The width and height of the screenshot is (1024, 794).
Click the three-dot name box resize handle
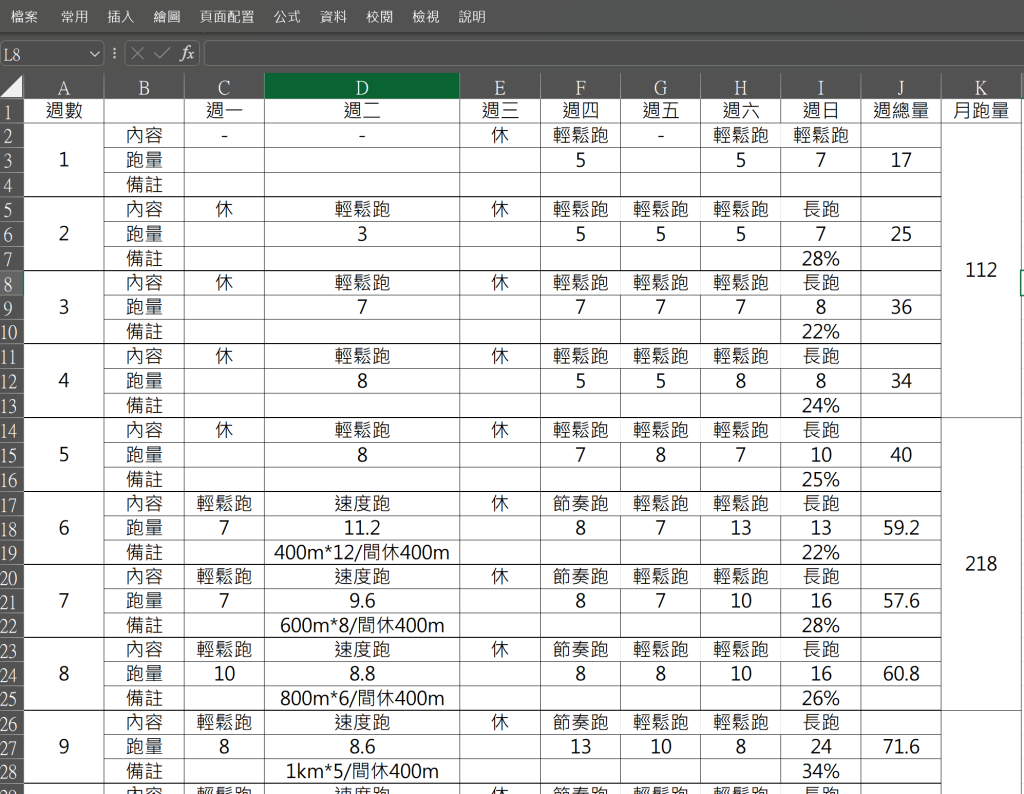pos(114,54)
